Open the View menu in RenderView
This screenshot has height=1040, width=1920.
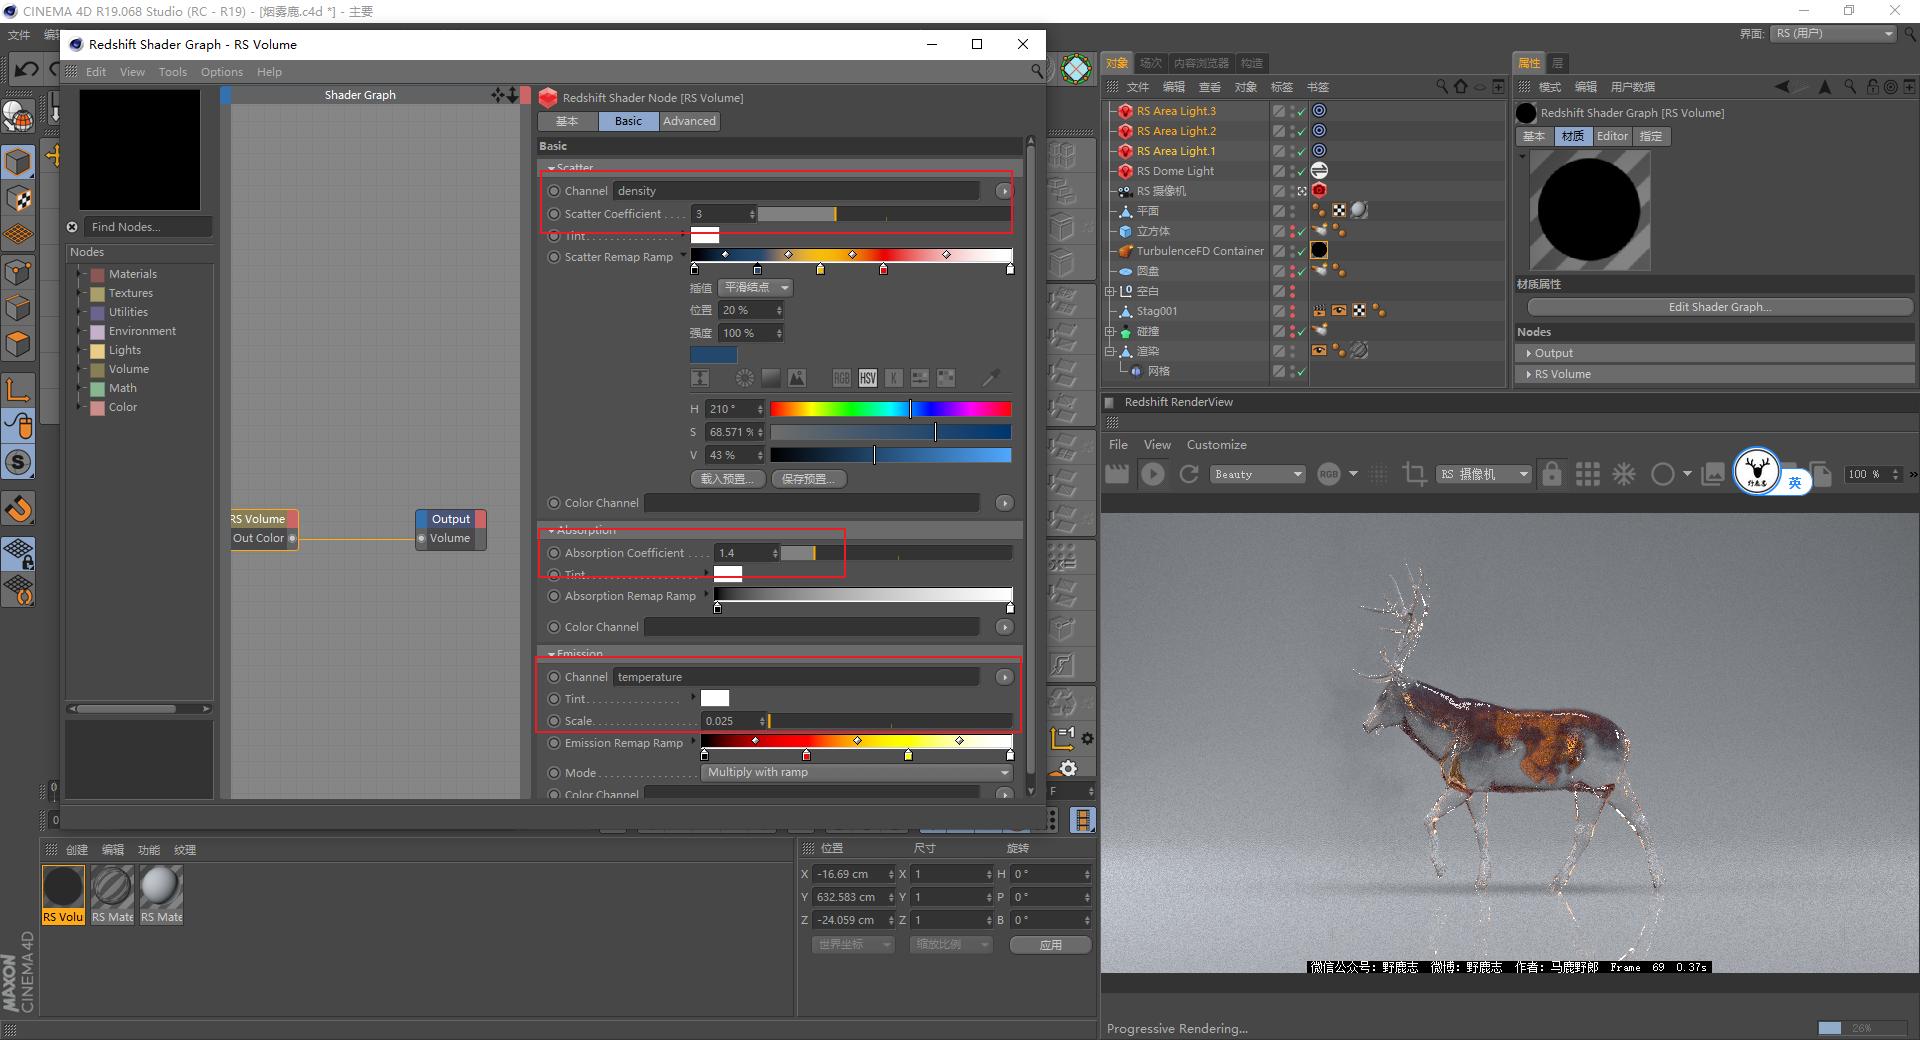(x=1156, y=444)
